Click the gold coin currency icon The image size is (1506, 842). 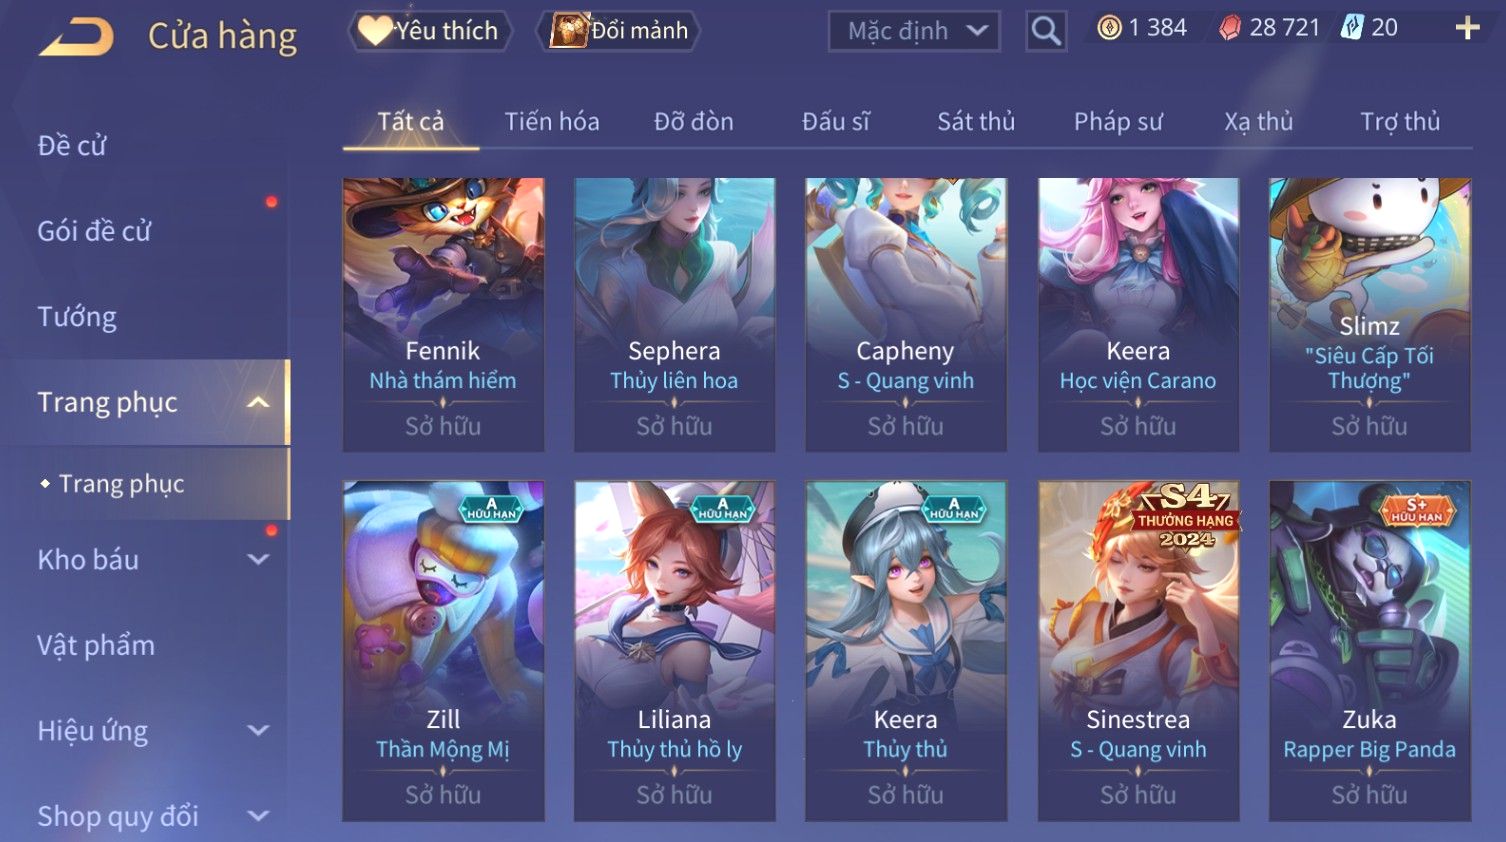(1109, 28)
